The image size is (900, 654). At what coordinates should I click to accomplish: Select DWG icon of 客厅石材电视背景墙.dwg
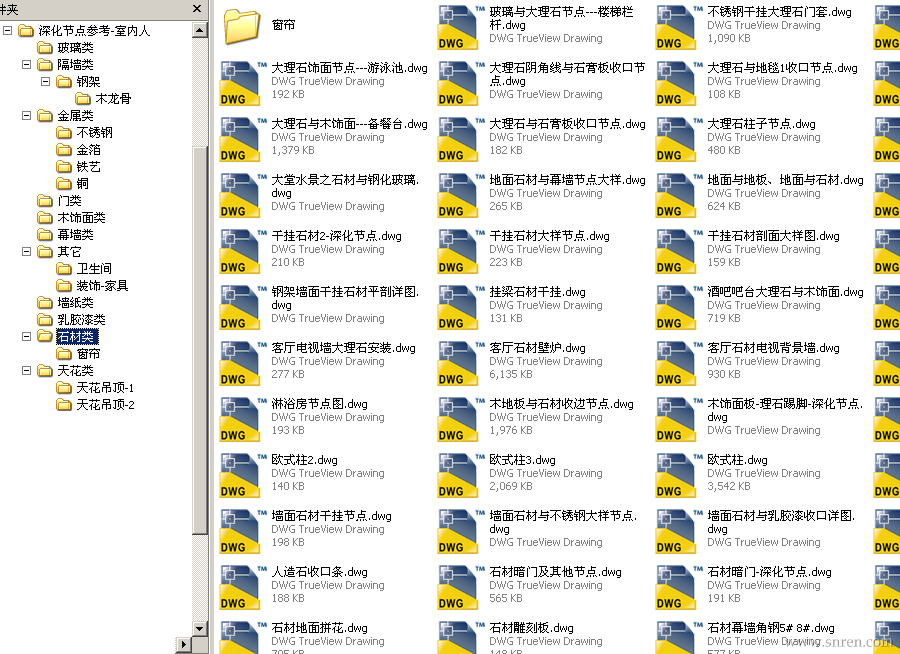click(674, 363)
